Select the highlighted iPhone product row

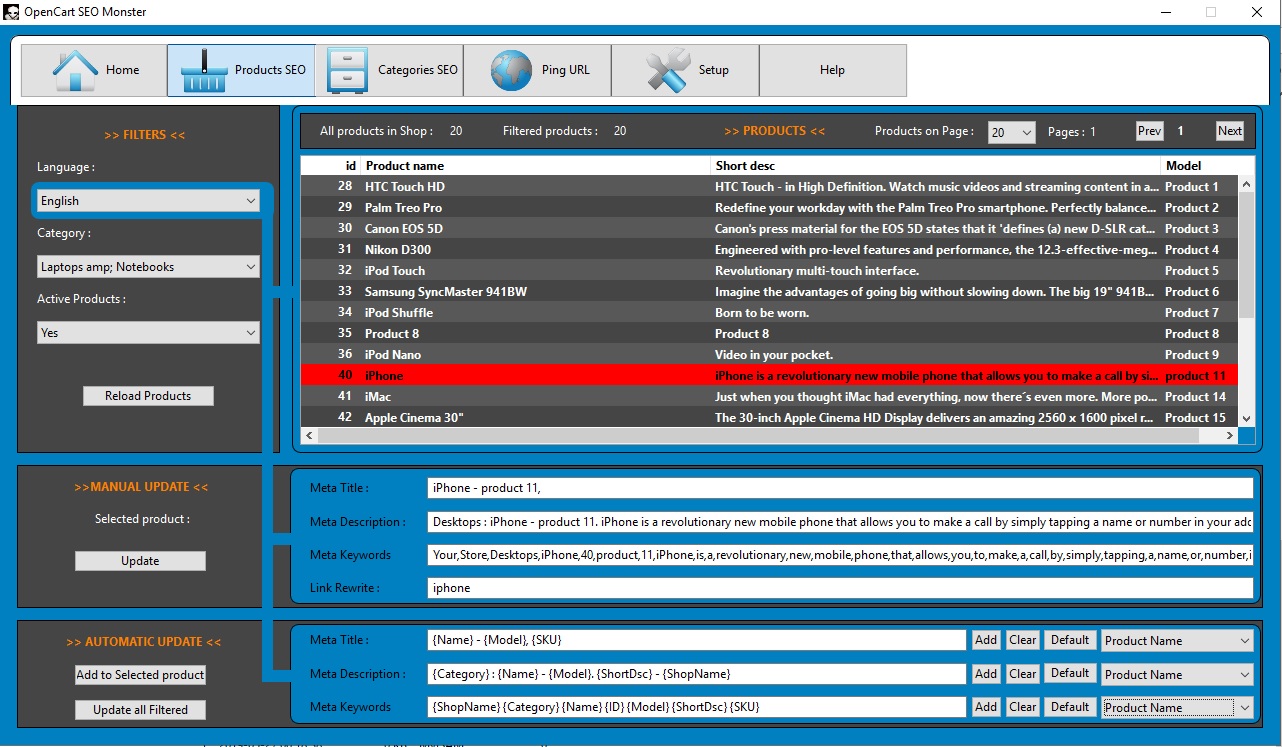tap(769, 376)
